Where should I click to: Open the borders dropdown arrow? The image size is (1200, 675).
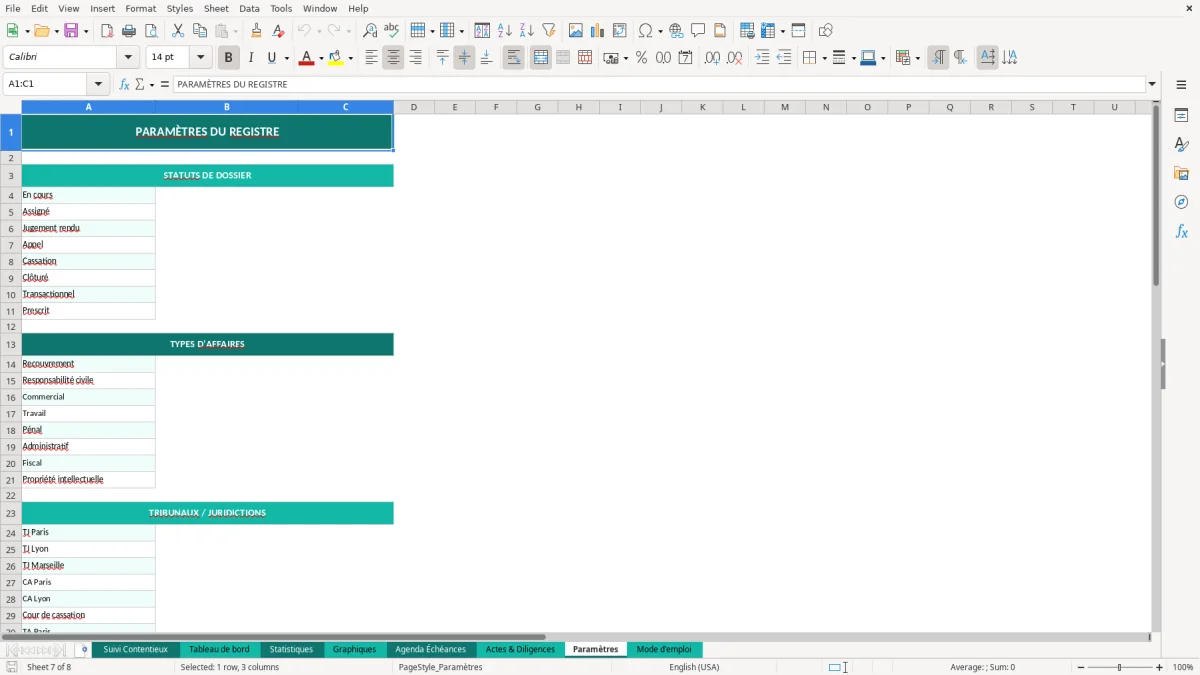pyautogui.click(x=823, y=58)
